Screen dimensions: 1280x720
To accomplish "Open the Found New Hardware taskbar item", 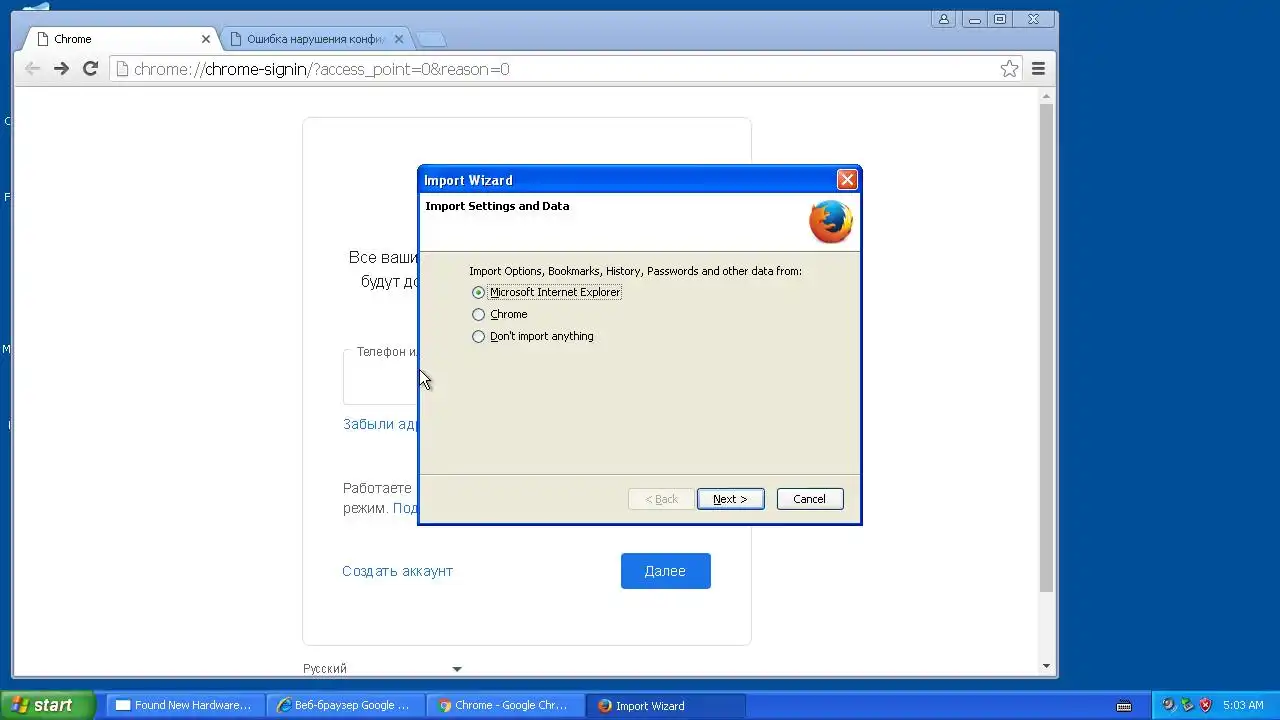I will point(186,705).
